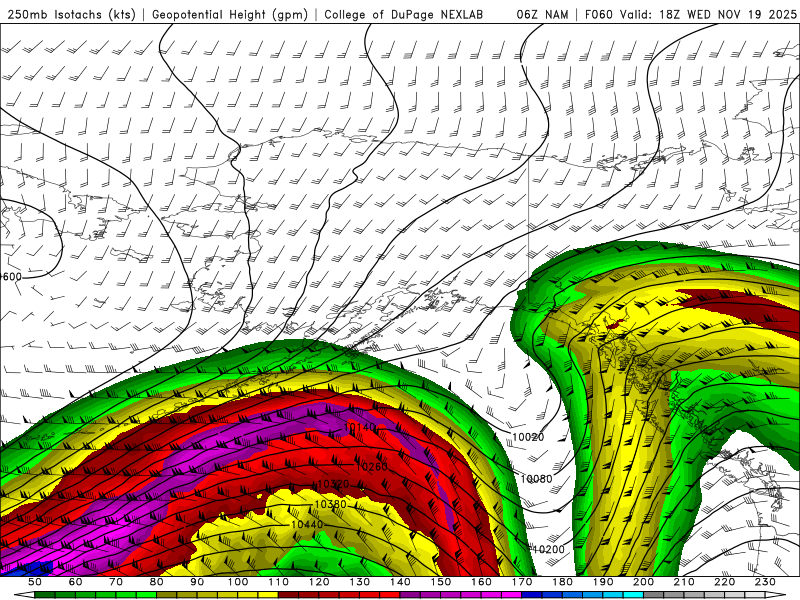Screen dimensions: 800x600
Task: Click the 170 value on the color scale
Action: pos(522,582)
